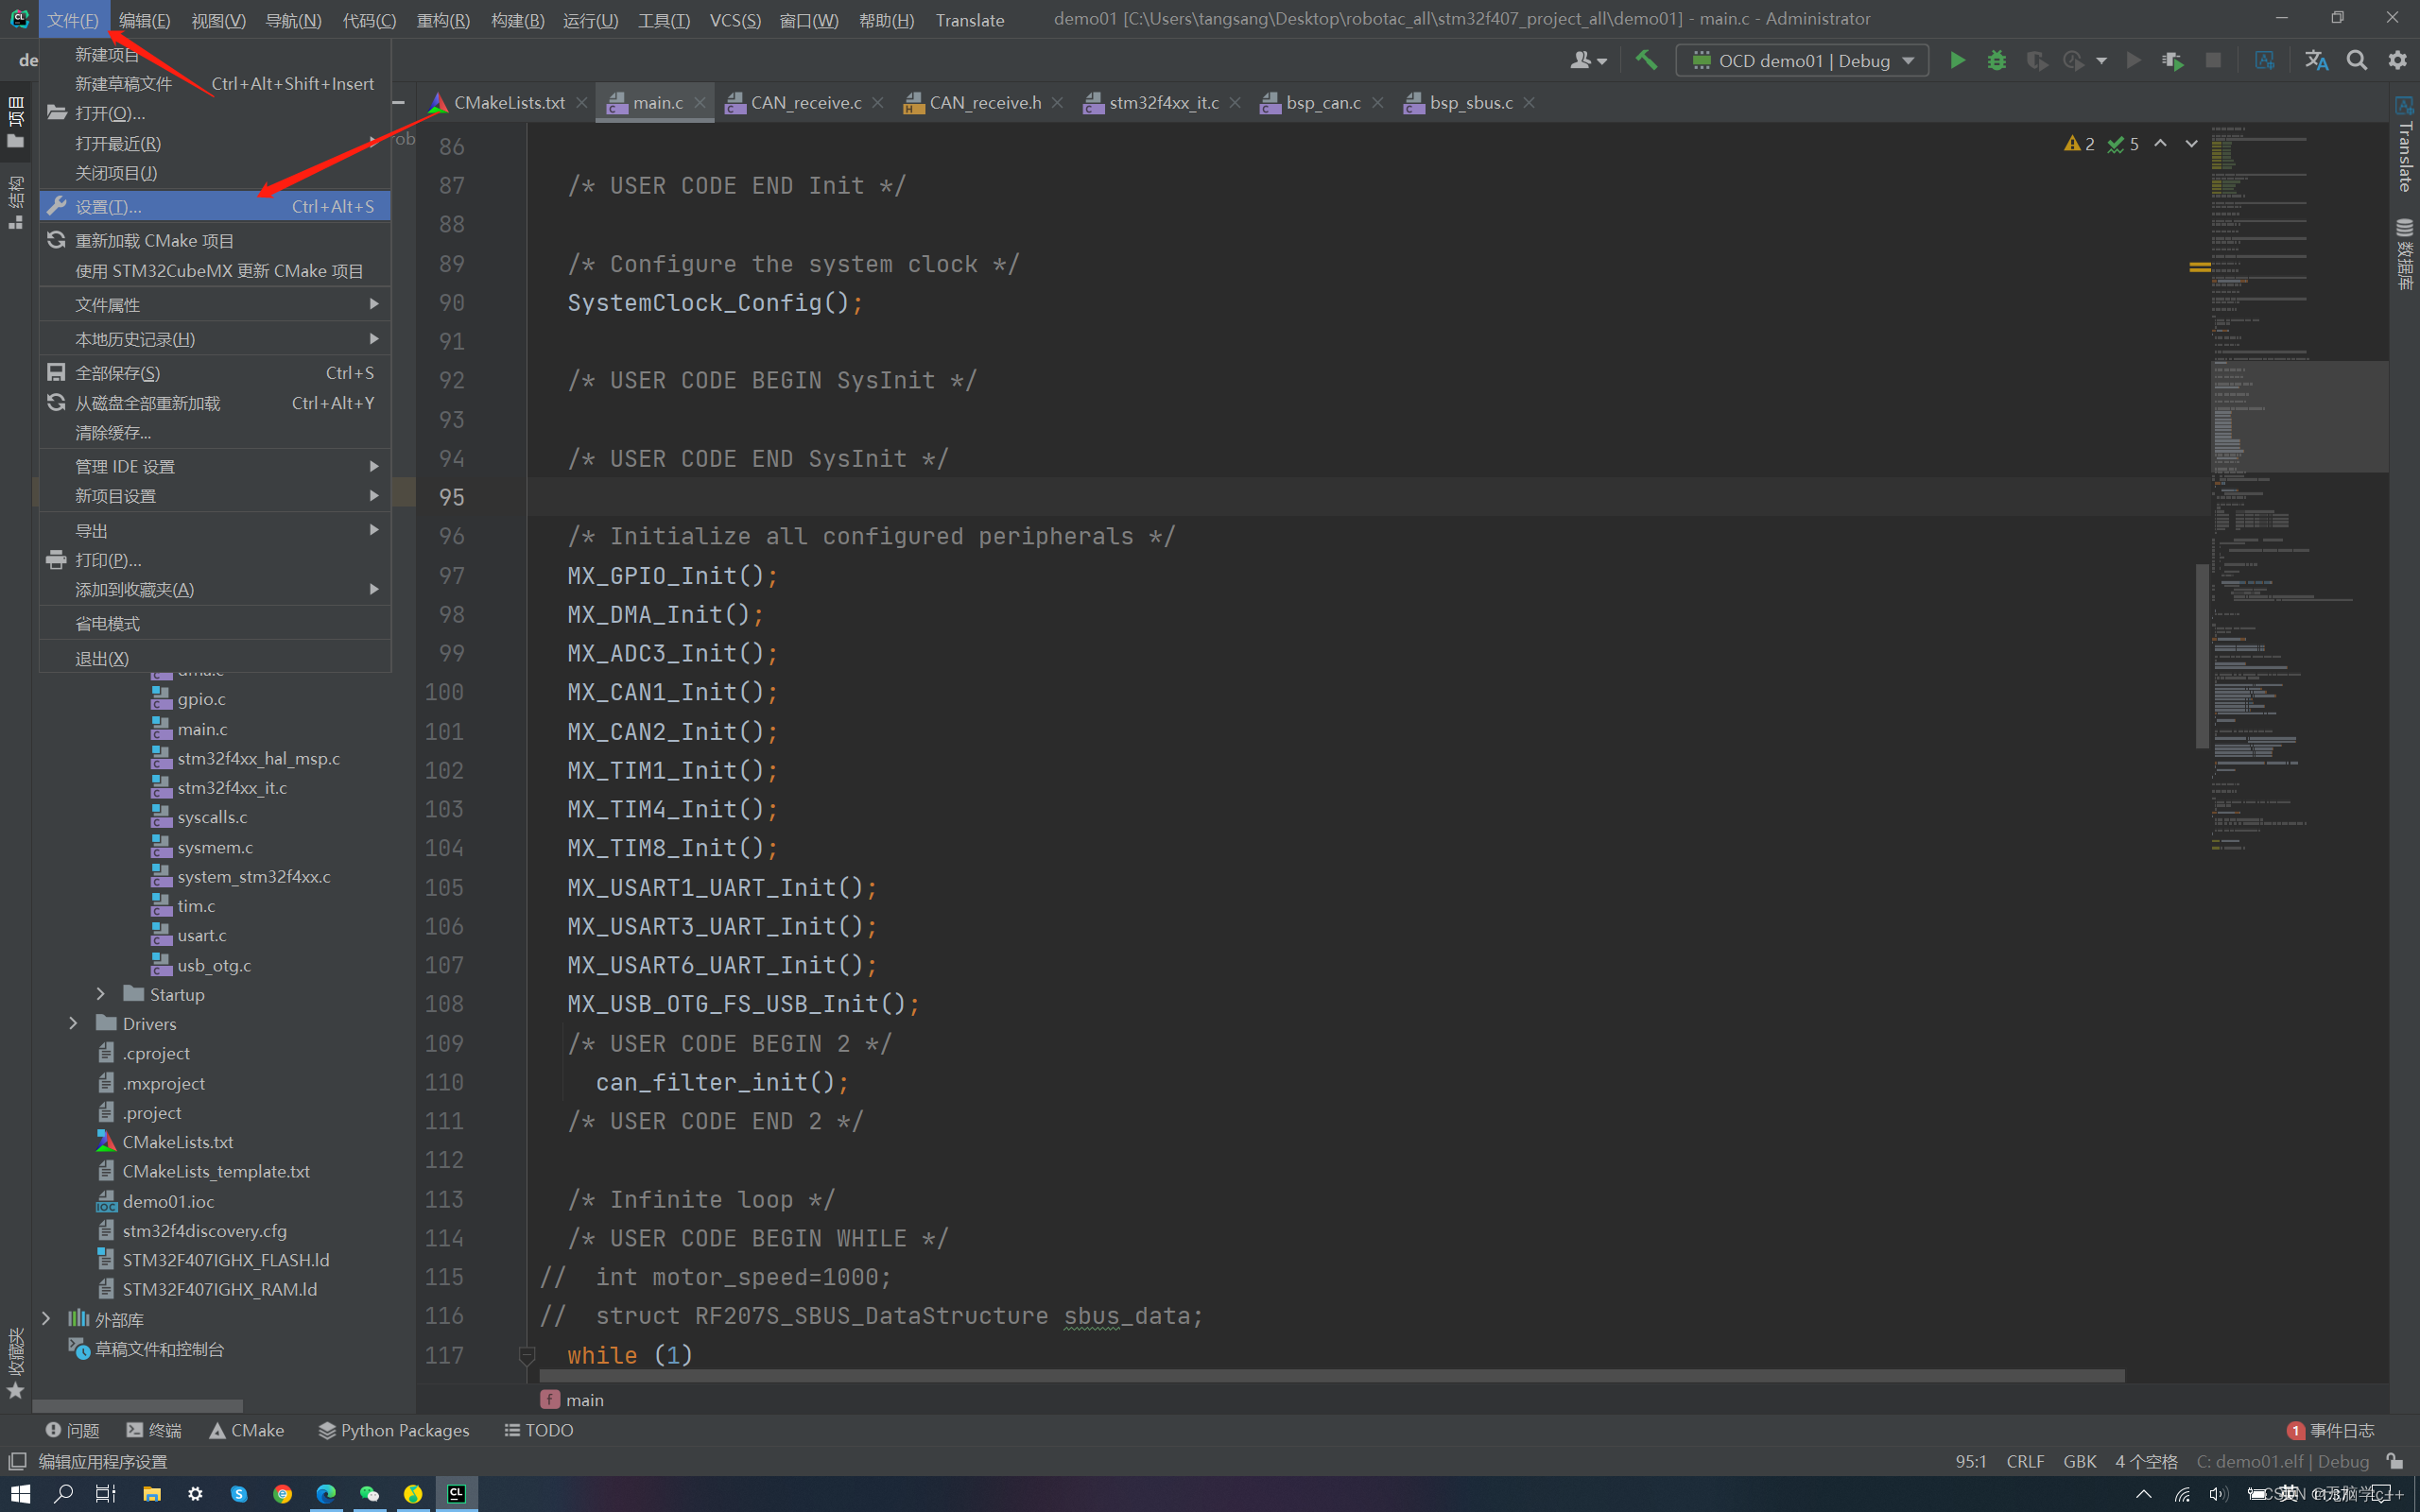Click the editor horizontal scrollbar
Viewport: 2420px width, 1512px height.
point(1332,1376)
